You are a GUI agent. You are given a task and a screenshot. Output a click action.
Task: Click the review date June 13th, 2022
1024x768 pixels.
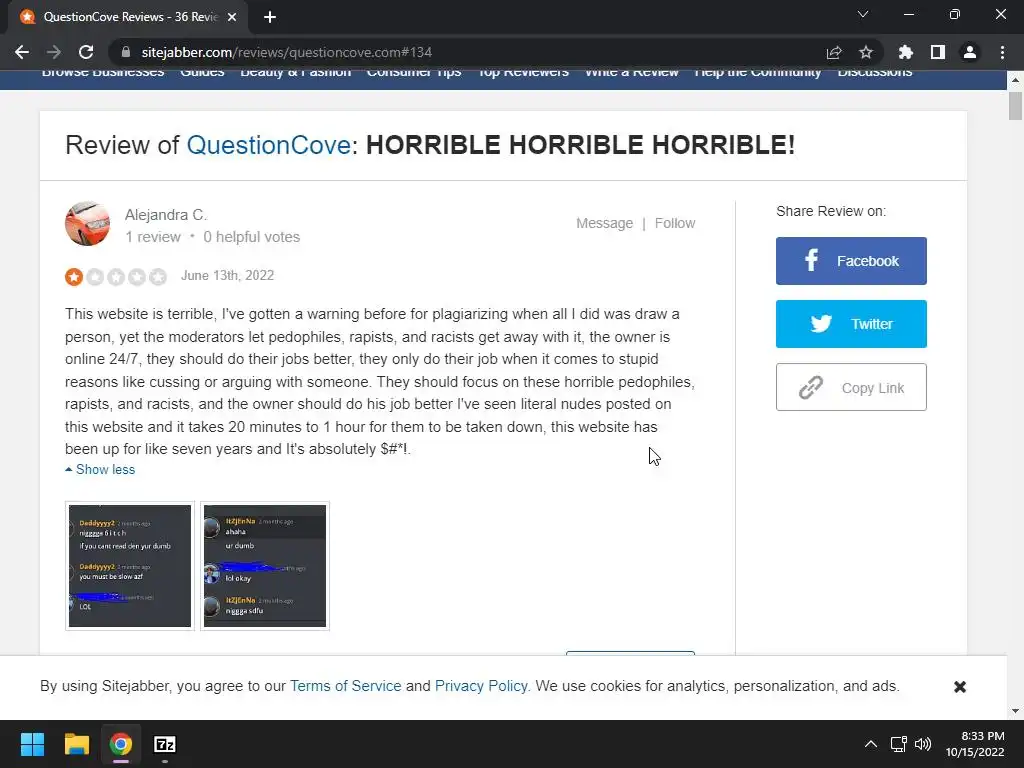tap(227, 276)
